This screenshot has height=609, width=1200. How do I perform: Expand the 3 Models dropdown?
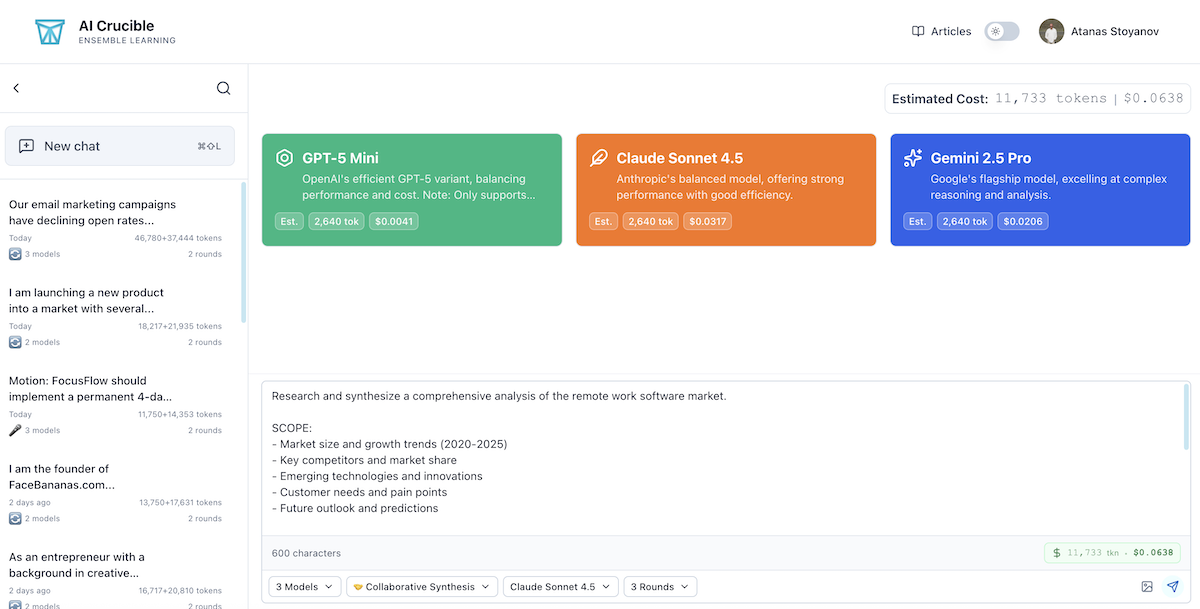click(x=305, y=587)
